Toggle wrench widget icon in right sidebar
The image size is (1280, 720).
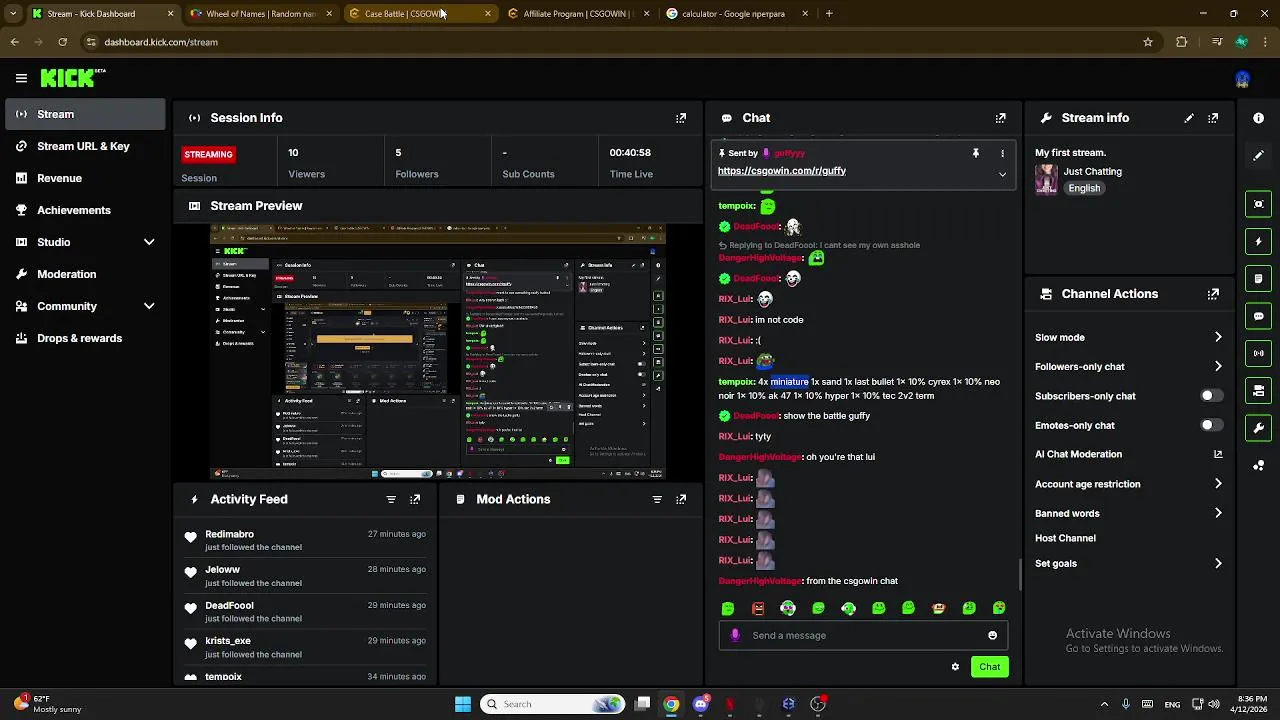[1258, 428]
